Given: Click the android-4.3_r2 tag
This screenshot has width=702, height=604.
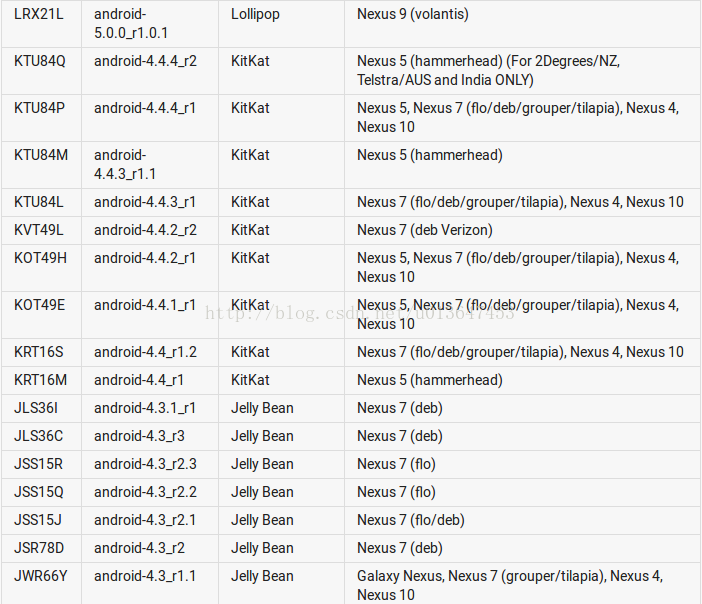Looking at the screenshot, I should [x=139, y=548].
